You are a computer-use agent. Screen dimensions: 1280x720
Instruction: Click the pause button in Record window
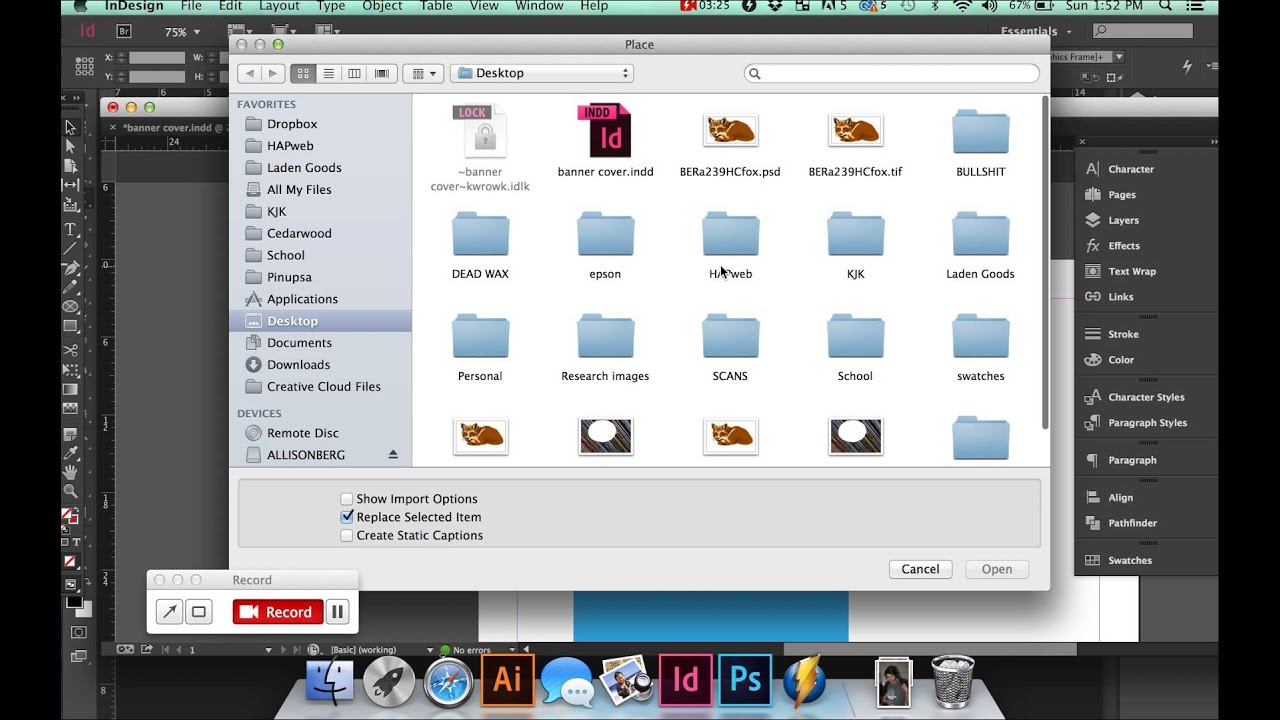click(x=337, y=612)
